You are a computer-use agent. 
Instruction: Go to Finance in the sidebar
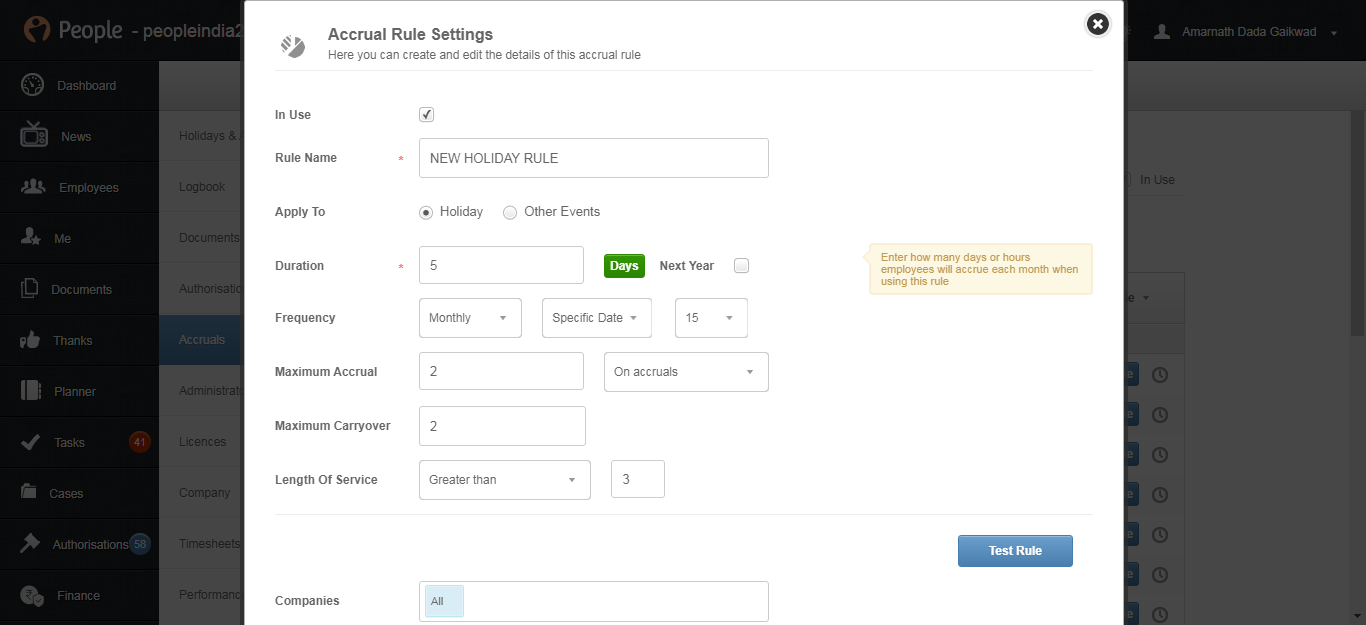point(78,596)
